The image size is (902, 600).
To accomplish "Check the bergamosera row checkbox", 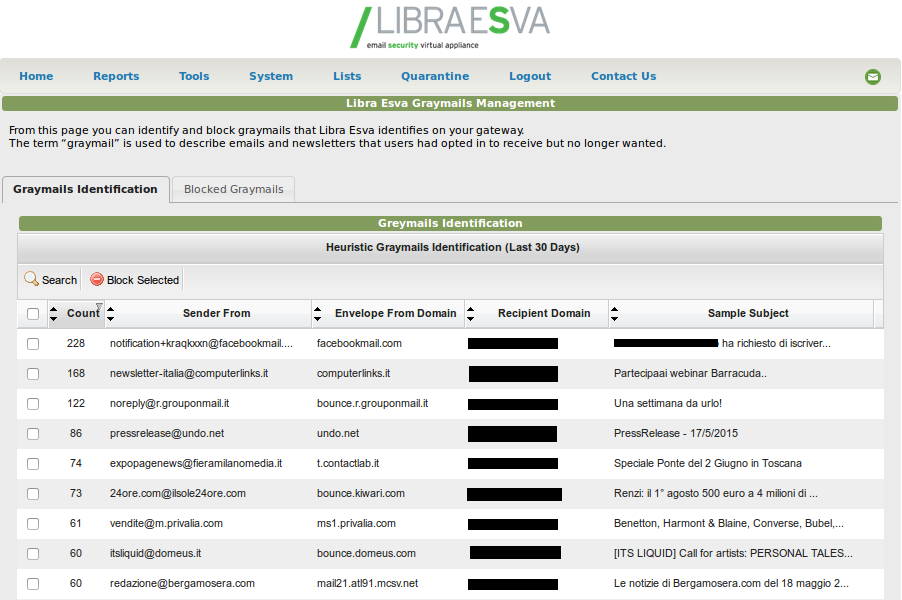I will click(x=33, y=583).
